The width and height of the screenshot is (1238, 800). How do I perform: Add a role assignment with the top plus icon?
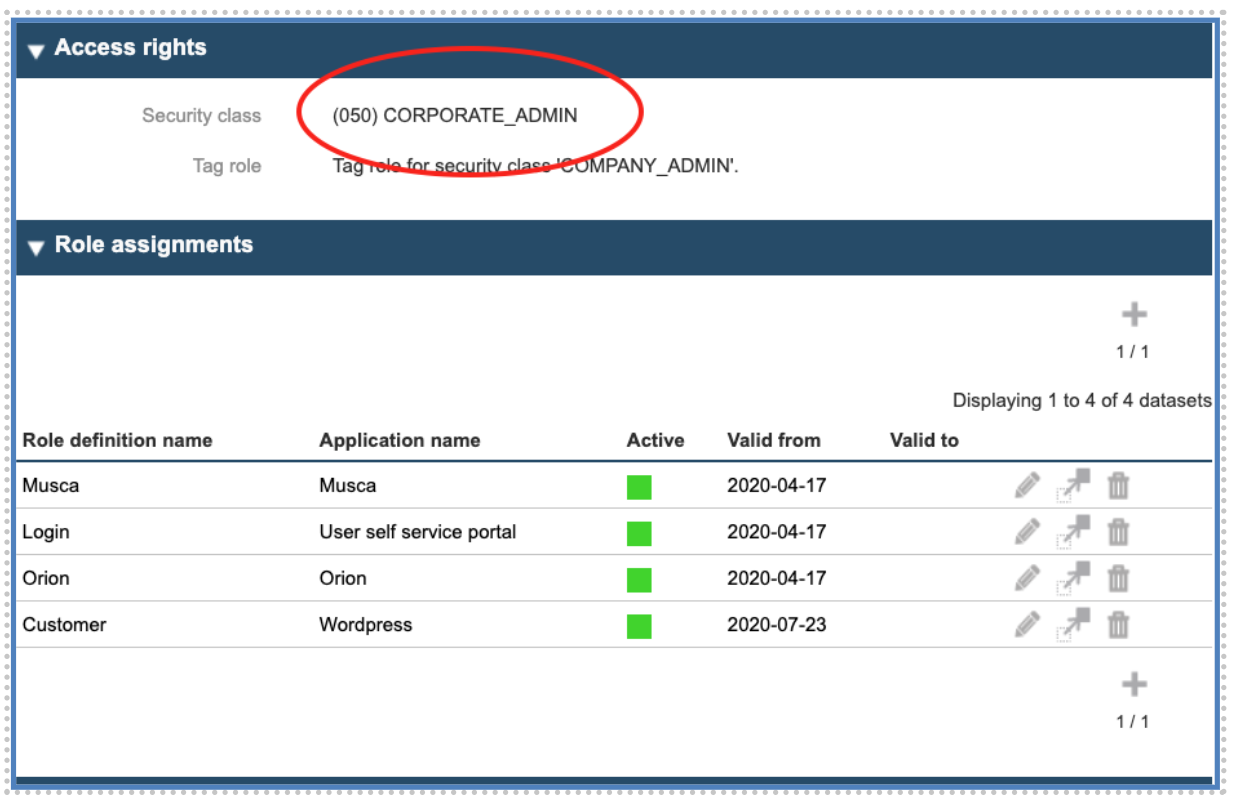[x=1135, y=312]
